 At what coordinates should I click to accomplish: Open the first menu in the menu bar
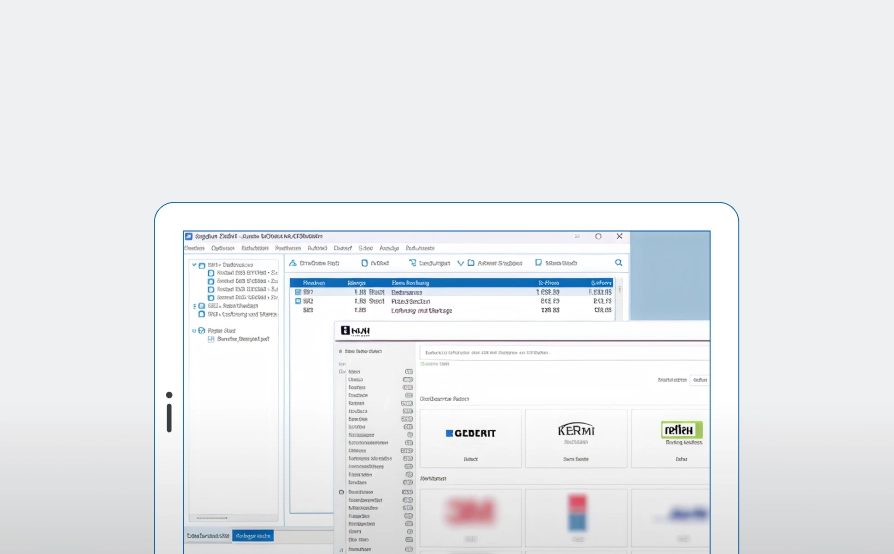pos(194,248)
